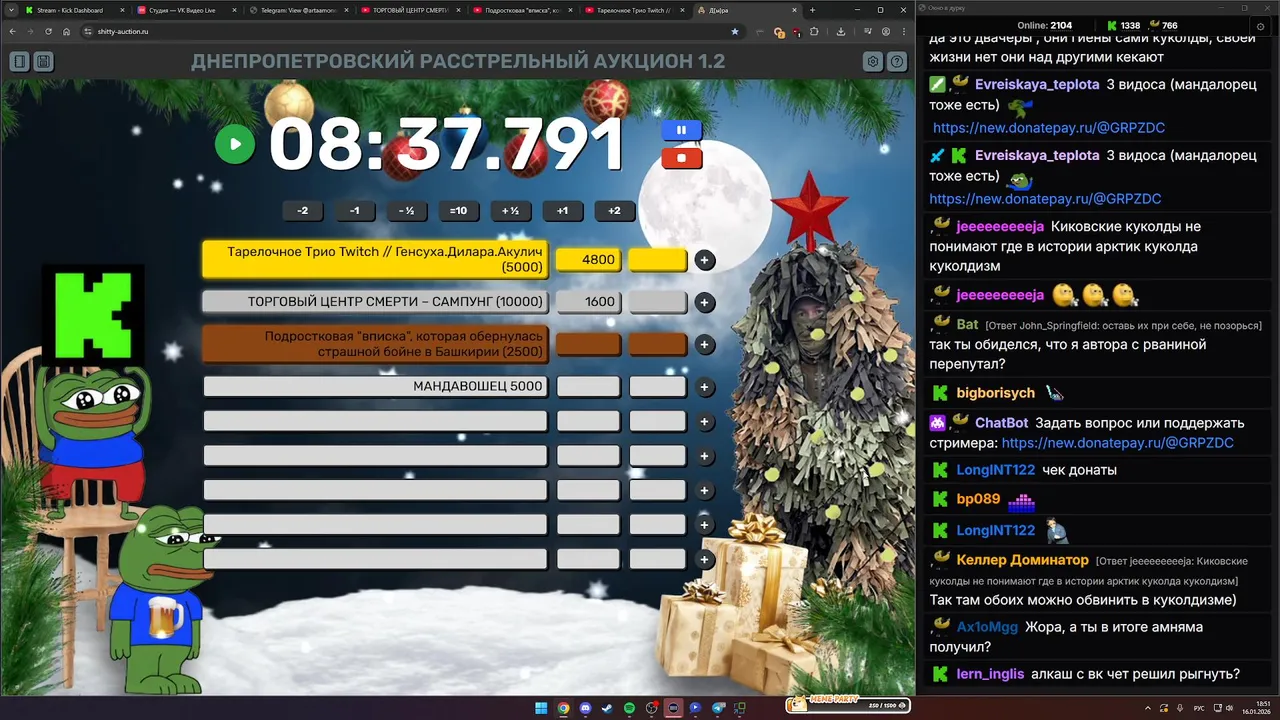Open OBS Studio from the taskbar

tap(651, 708)
